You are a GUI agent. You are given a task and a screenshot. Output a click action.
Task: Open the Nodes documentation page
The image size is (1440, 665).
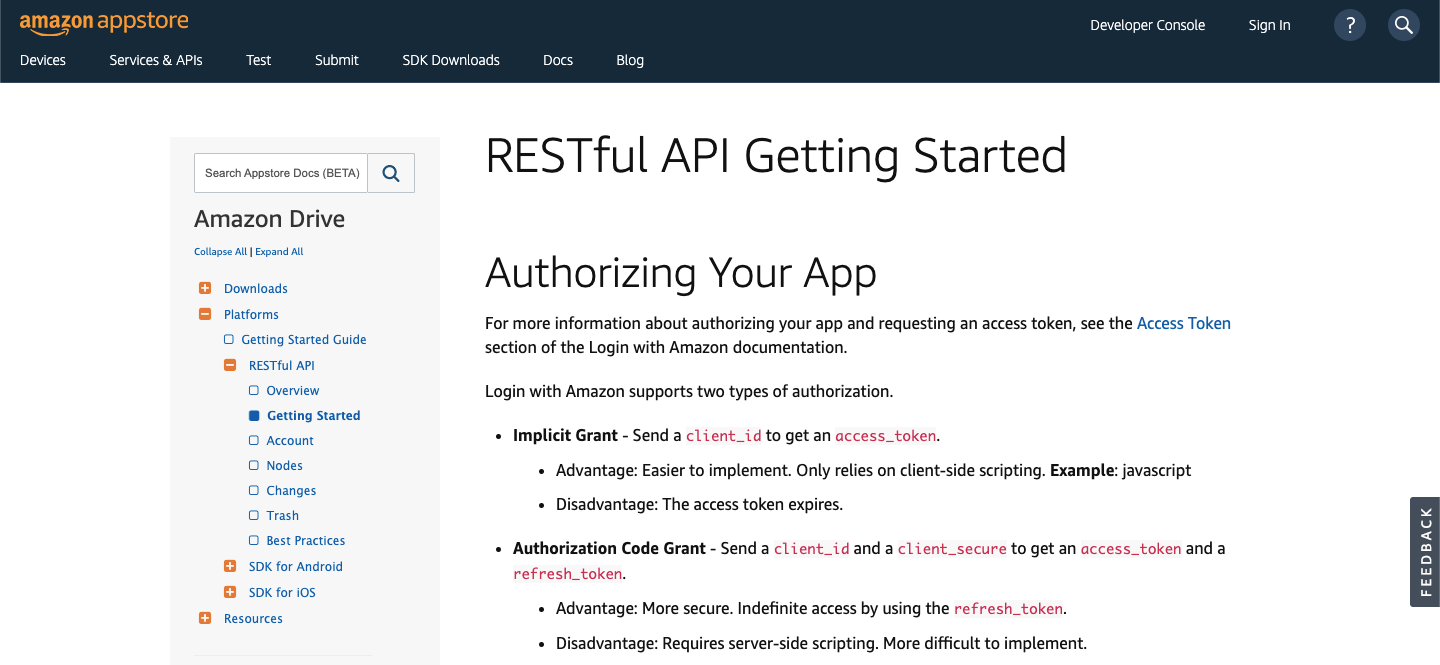tap(286, 465)
